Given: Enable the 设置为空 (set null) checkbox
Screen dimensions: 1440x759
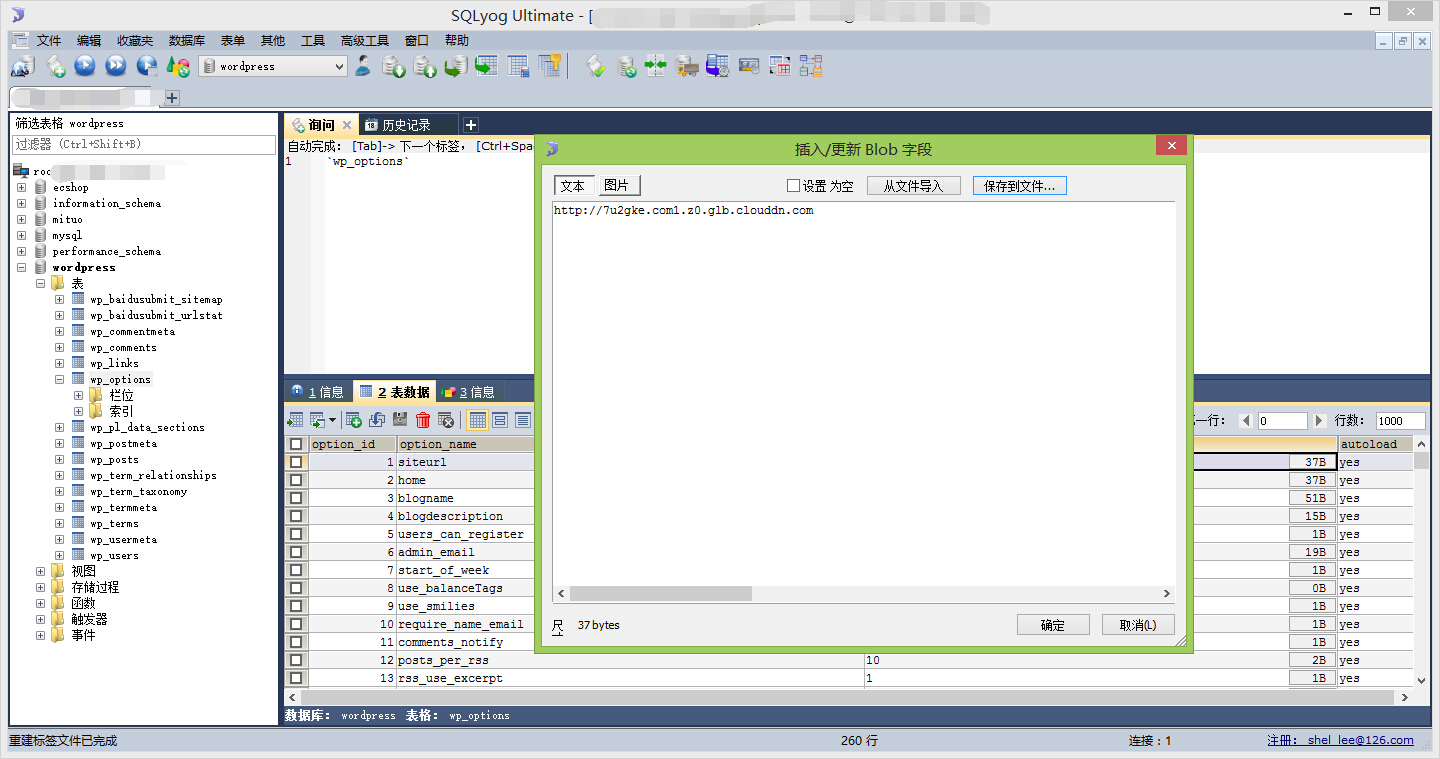Looking at the screenshot, I should [x=793, y=186].
